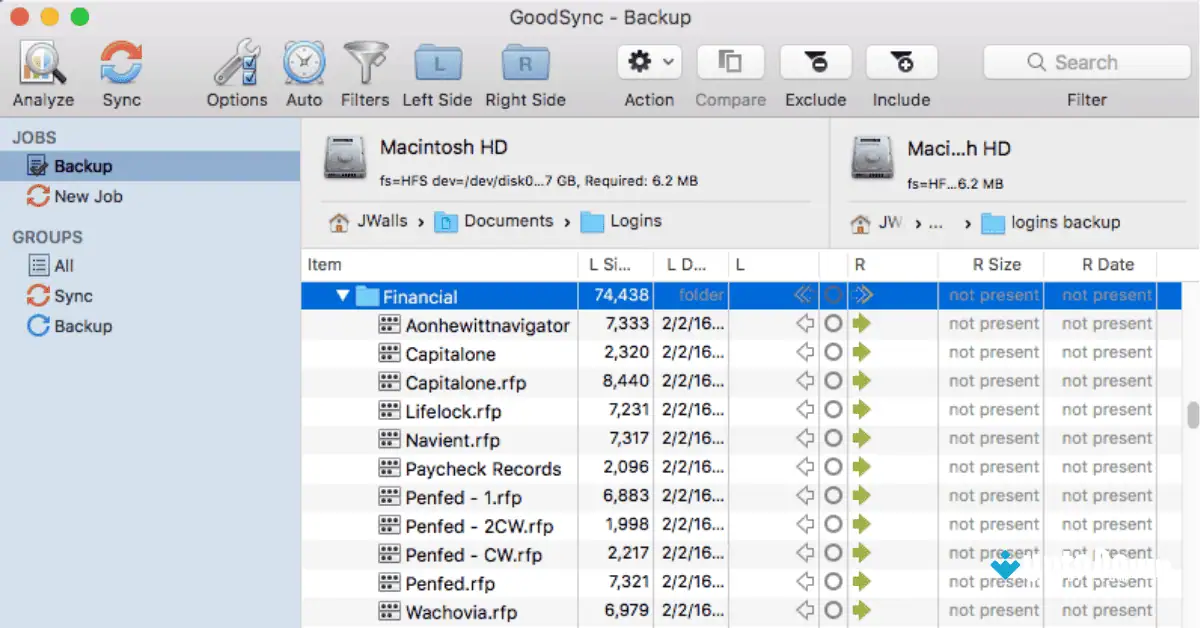
Task: Select the Analyze icon in the toolbar
Action: [41, 62]
